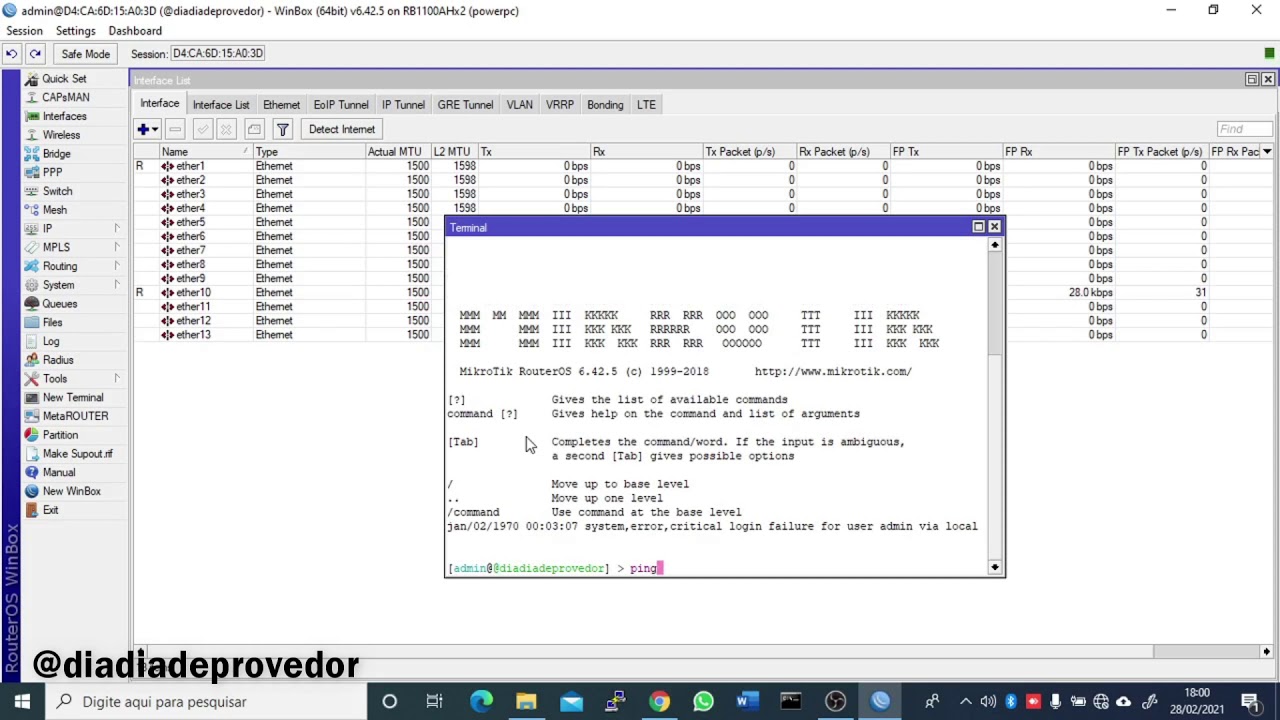Switch to the VLAN tab
Screen dimensions: 1280x720
pos(519,105)
